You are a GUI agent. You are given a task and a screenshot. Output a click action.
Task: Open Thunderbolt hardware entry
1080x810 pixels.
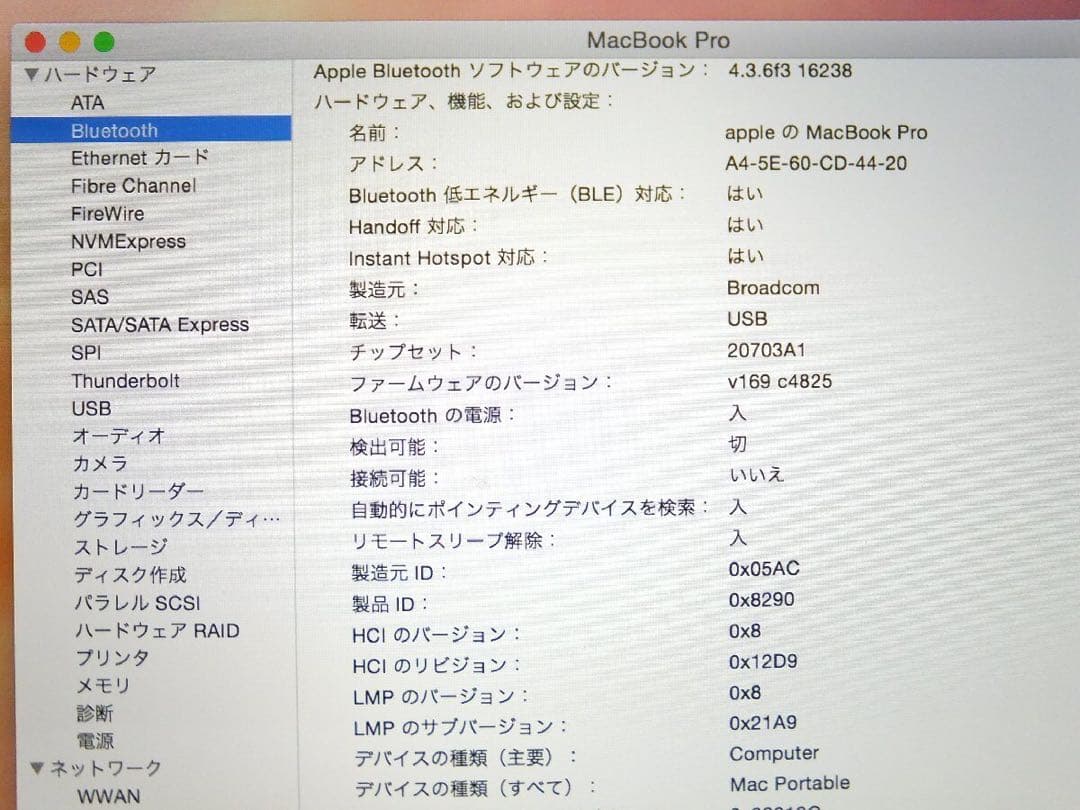[x=125, y=381]
